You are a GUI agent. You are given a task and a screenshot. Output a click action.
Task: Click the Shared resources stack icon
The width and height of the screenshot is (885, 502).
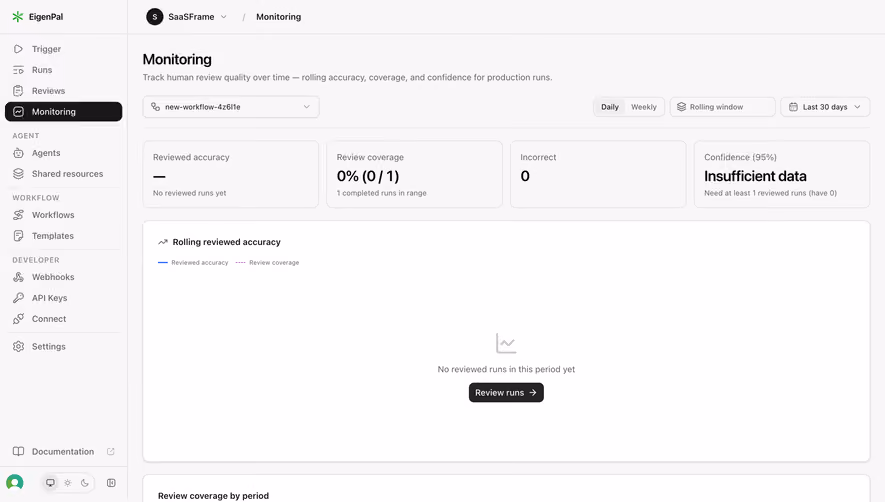click(x=19, y=174)
